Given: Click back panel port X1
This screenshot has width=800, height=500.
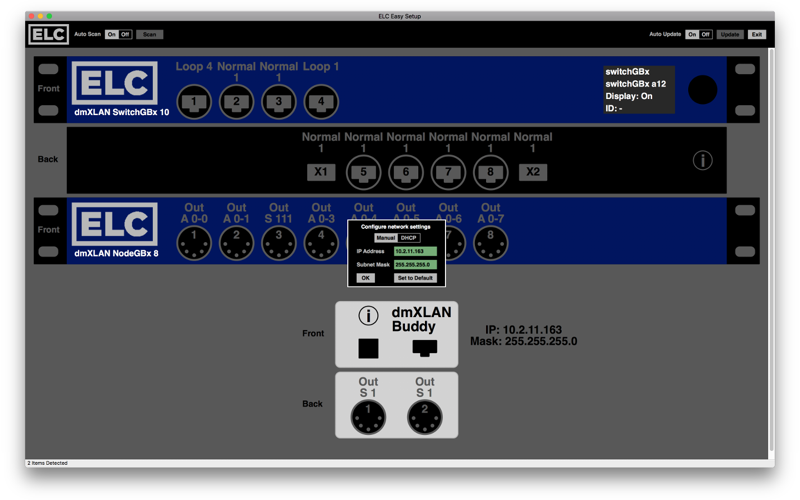Looking at the screenshot, I should [x=321, y=172].
